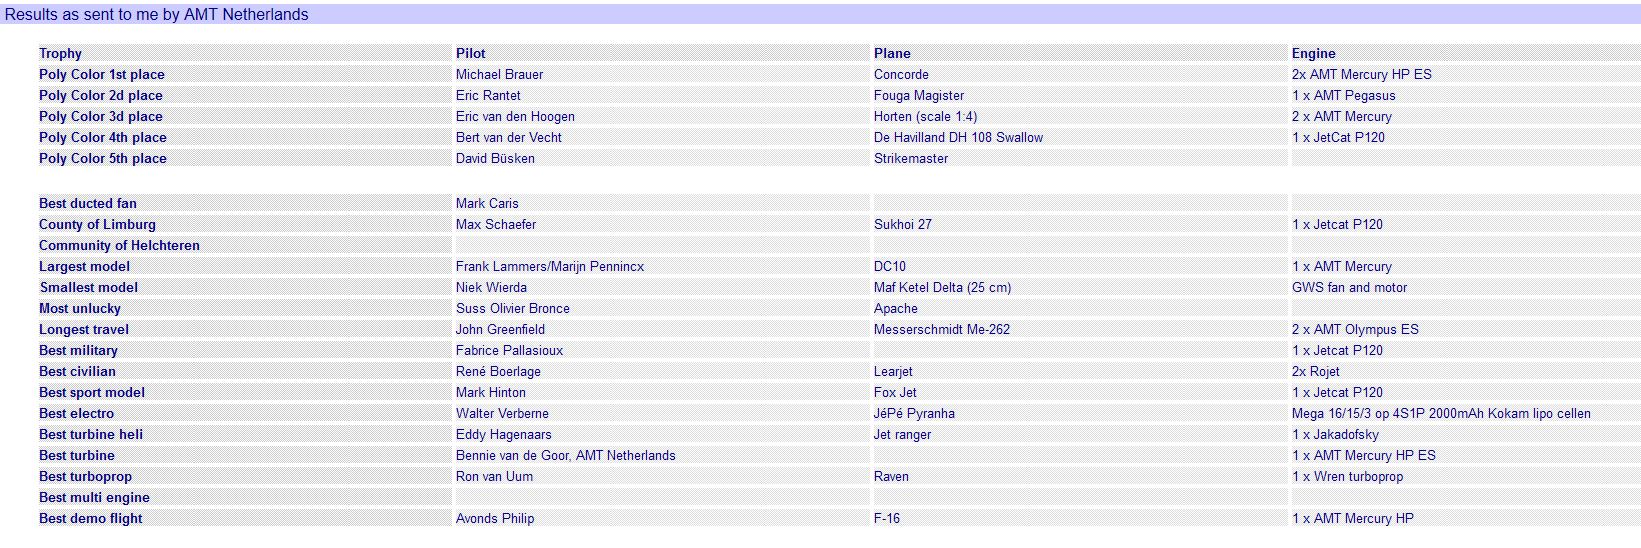Select the 'Pilot' column header
The image size is (1641, 548).
tap(471, 53)
